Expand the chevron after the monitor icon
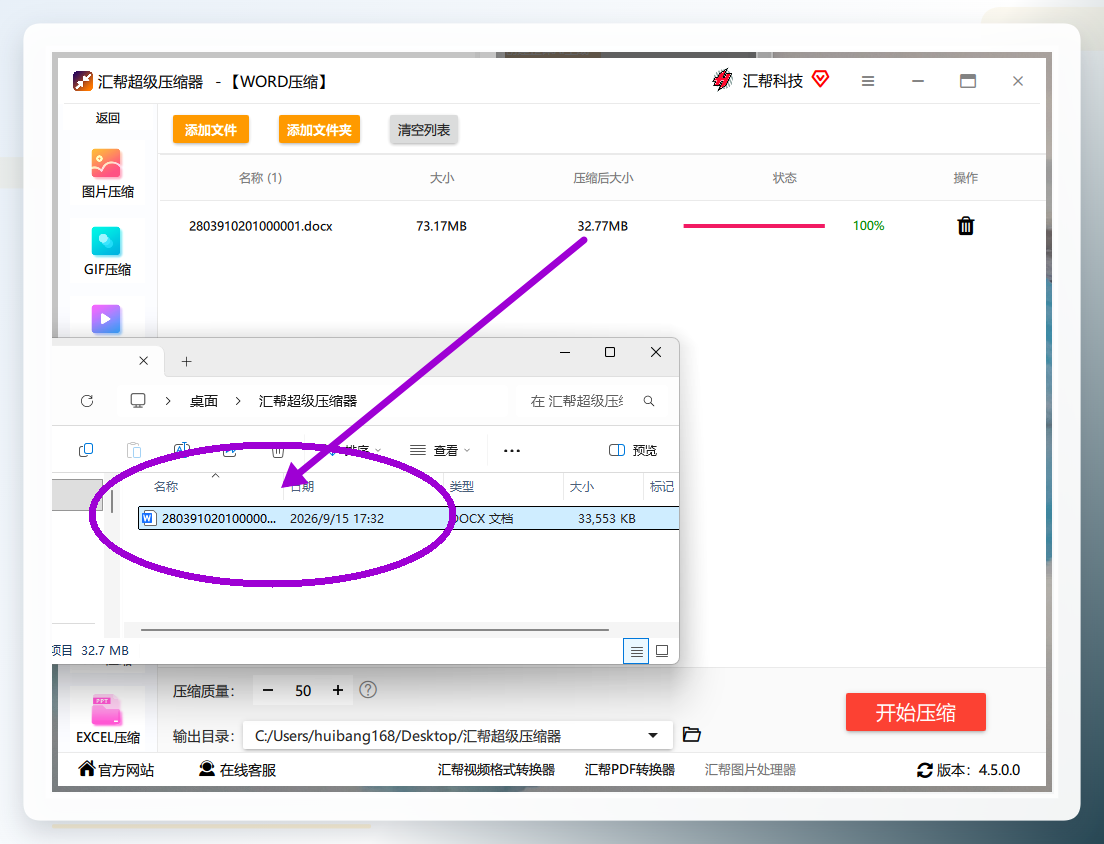This screenshot has height=844, width=1104. point(168,401)
